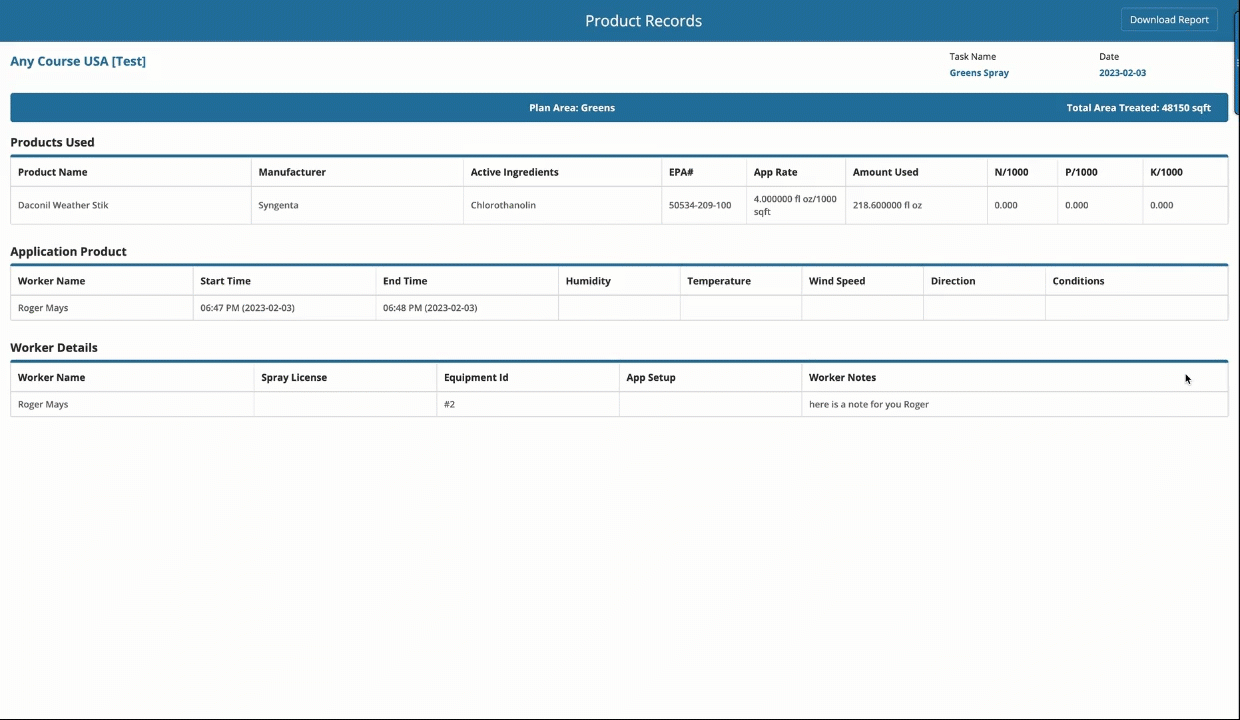1240x720 pixels.
Task: Click the Equipment Id value #2
Action: tap(450, 404)
